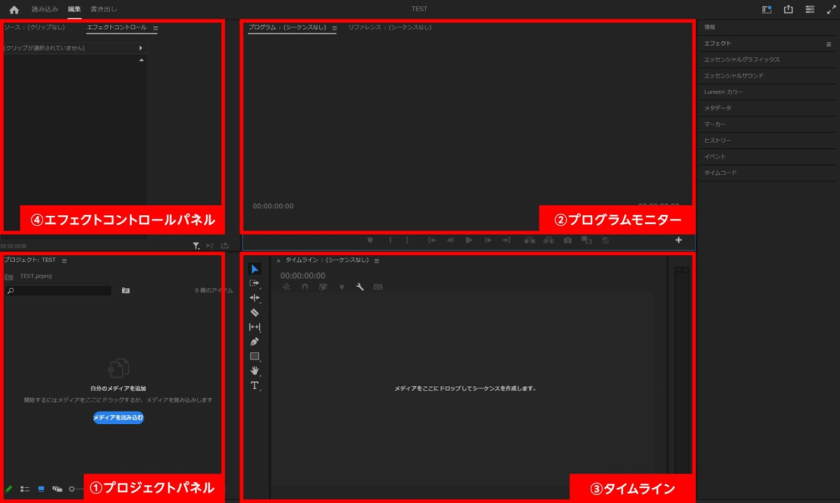Open the Timeline panel hamburger menu
This screenshot has height=503, width=840.
[x=376, y=260]
